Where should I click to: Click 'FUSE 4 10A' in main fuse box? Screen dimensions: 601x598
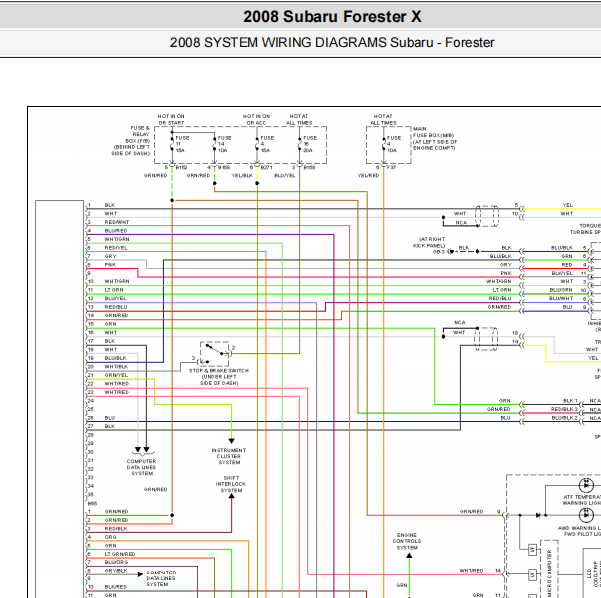click(394, 144)
